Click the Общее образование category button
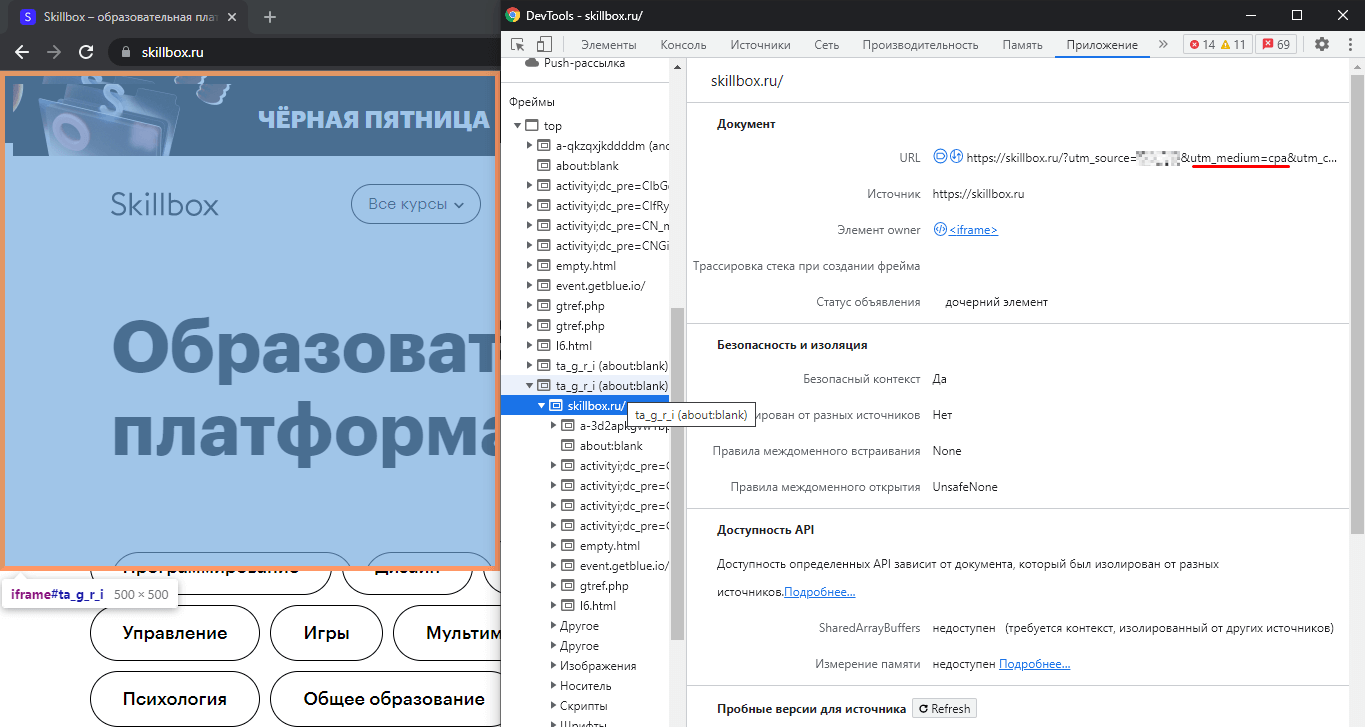The image size is (1365, 727). [x=385, y=699]
